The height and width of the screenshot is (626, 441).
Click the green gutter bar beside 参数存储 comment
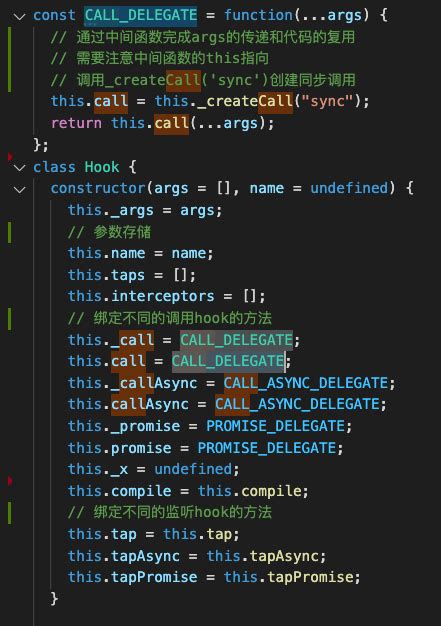pyautogui.click(x=9, y=232)
